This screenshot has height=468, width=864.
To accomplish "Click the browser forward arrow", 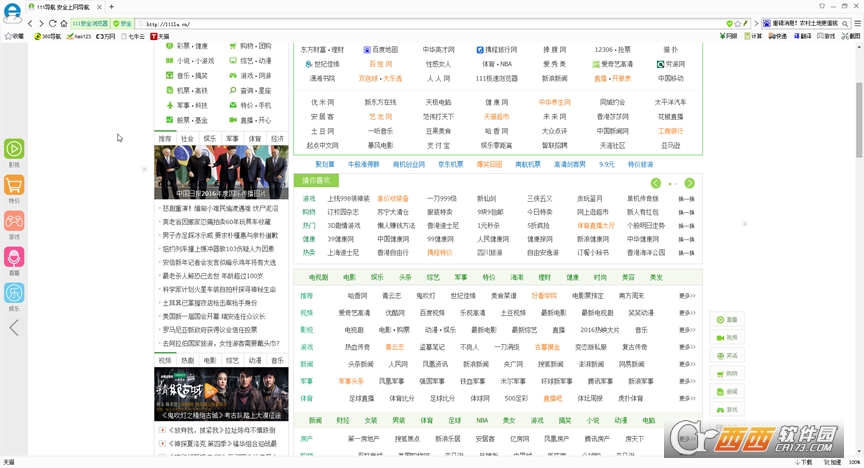I will pos(41,24).
